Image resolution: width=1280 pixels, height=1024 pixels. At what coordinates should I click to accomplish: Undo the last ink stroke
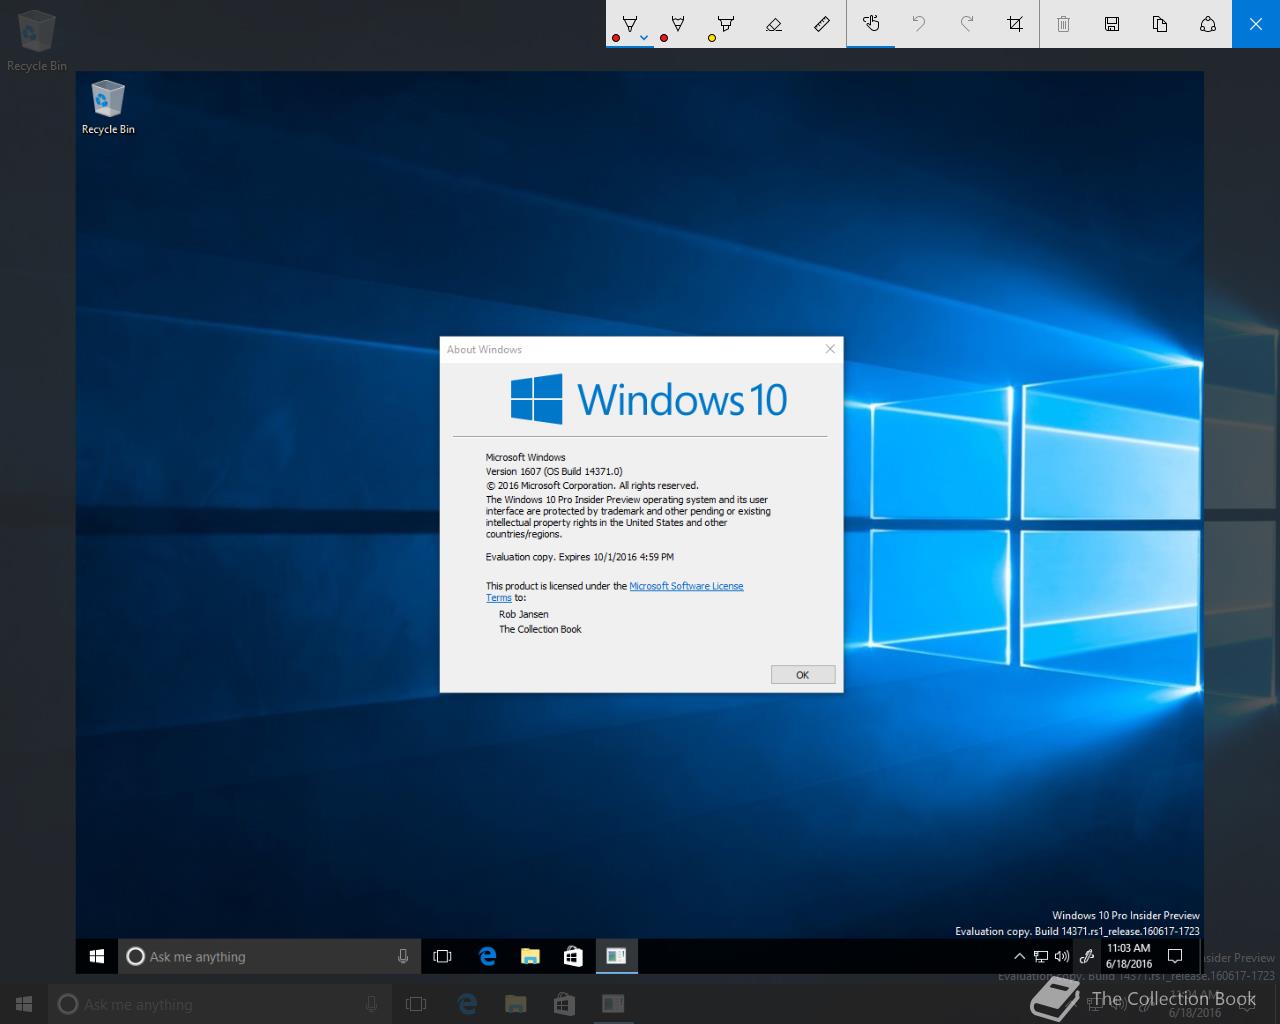[919, 23]
